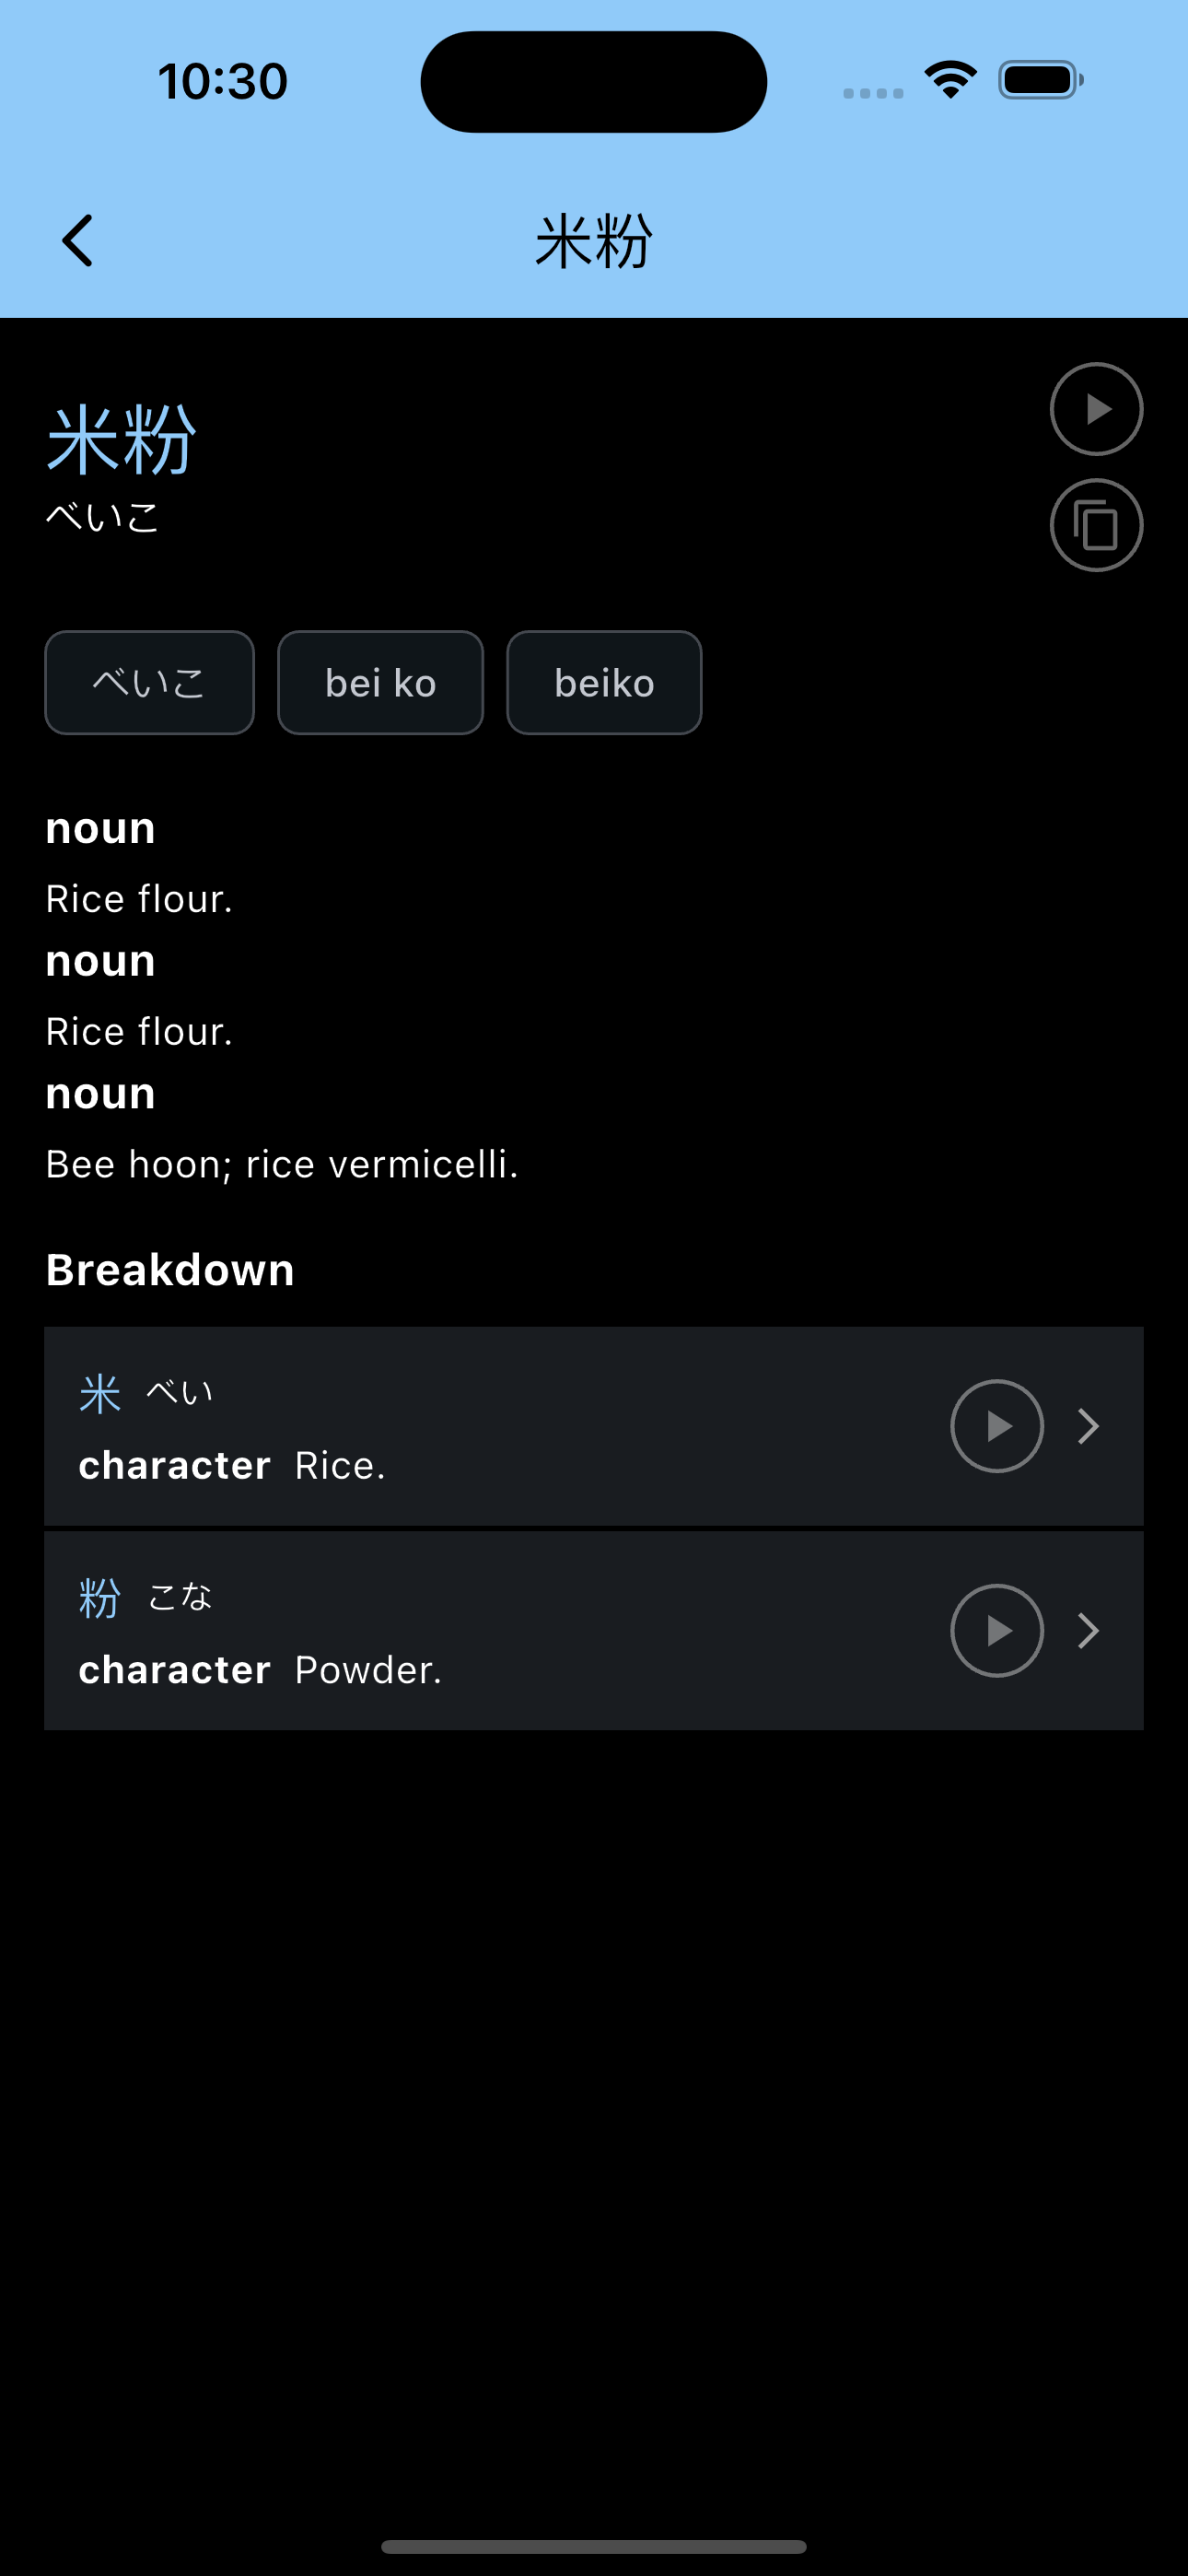Select the 'bei ko' romaji chip
This screenshot has height=2576, width=1188.
(x=380, y=683)
